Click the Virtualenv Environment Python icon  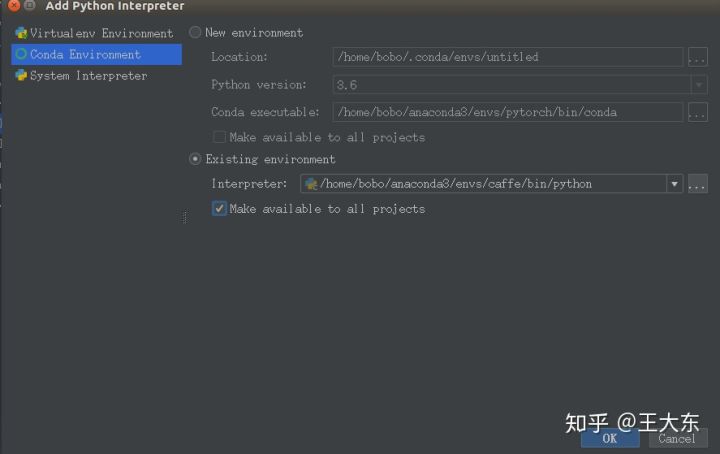click(21, 33)
